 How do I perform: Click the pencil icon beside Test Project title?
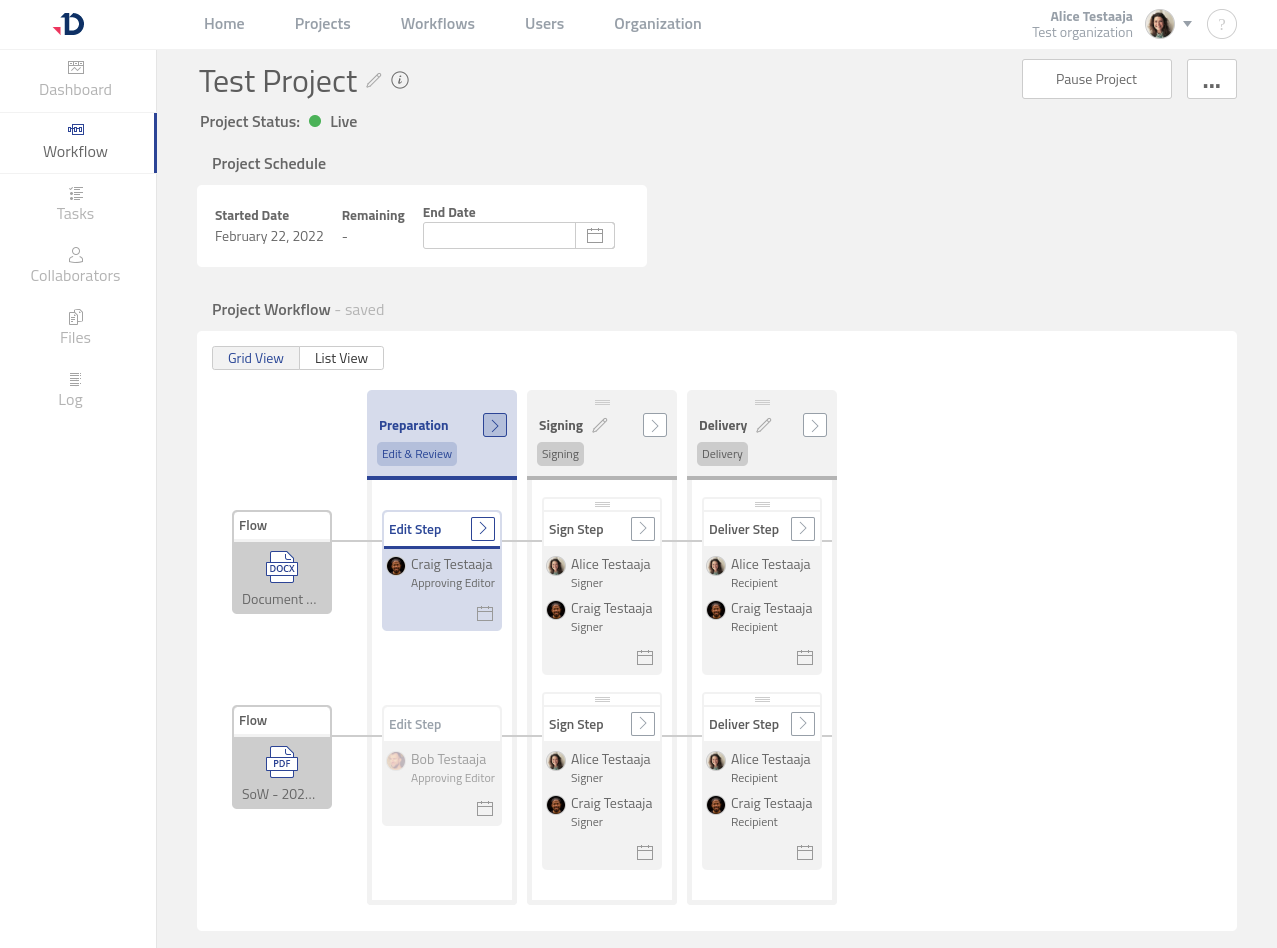coord(374,80)
